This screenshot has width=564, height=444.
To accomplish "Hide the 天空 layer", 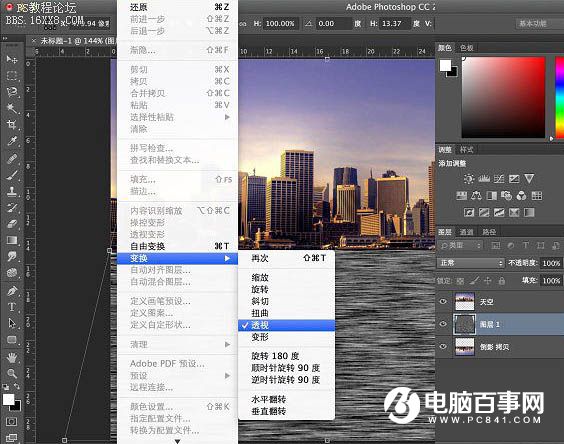I will point(443,302).
